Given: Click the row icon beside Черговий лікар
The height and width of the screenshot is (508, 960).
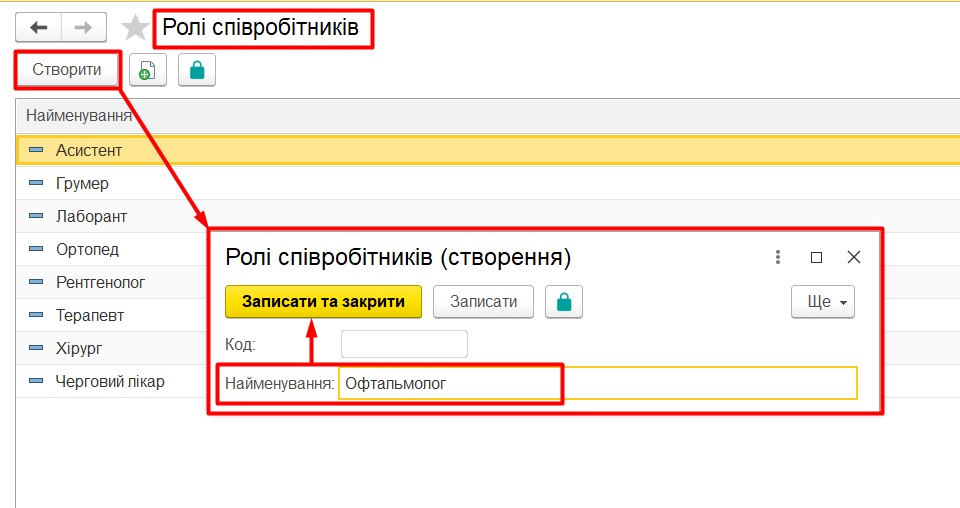Looking at the screenshot, I should tap(36, 381).
